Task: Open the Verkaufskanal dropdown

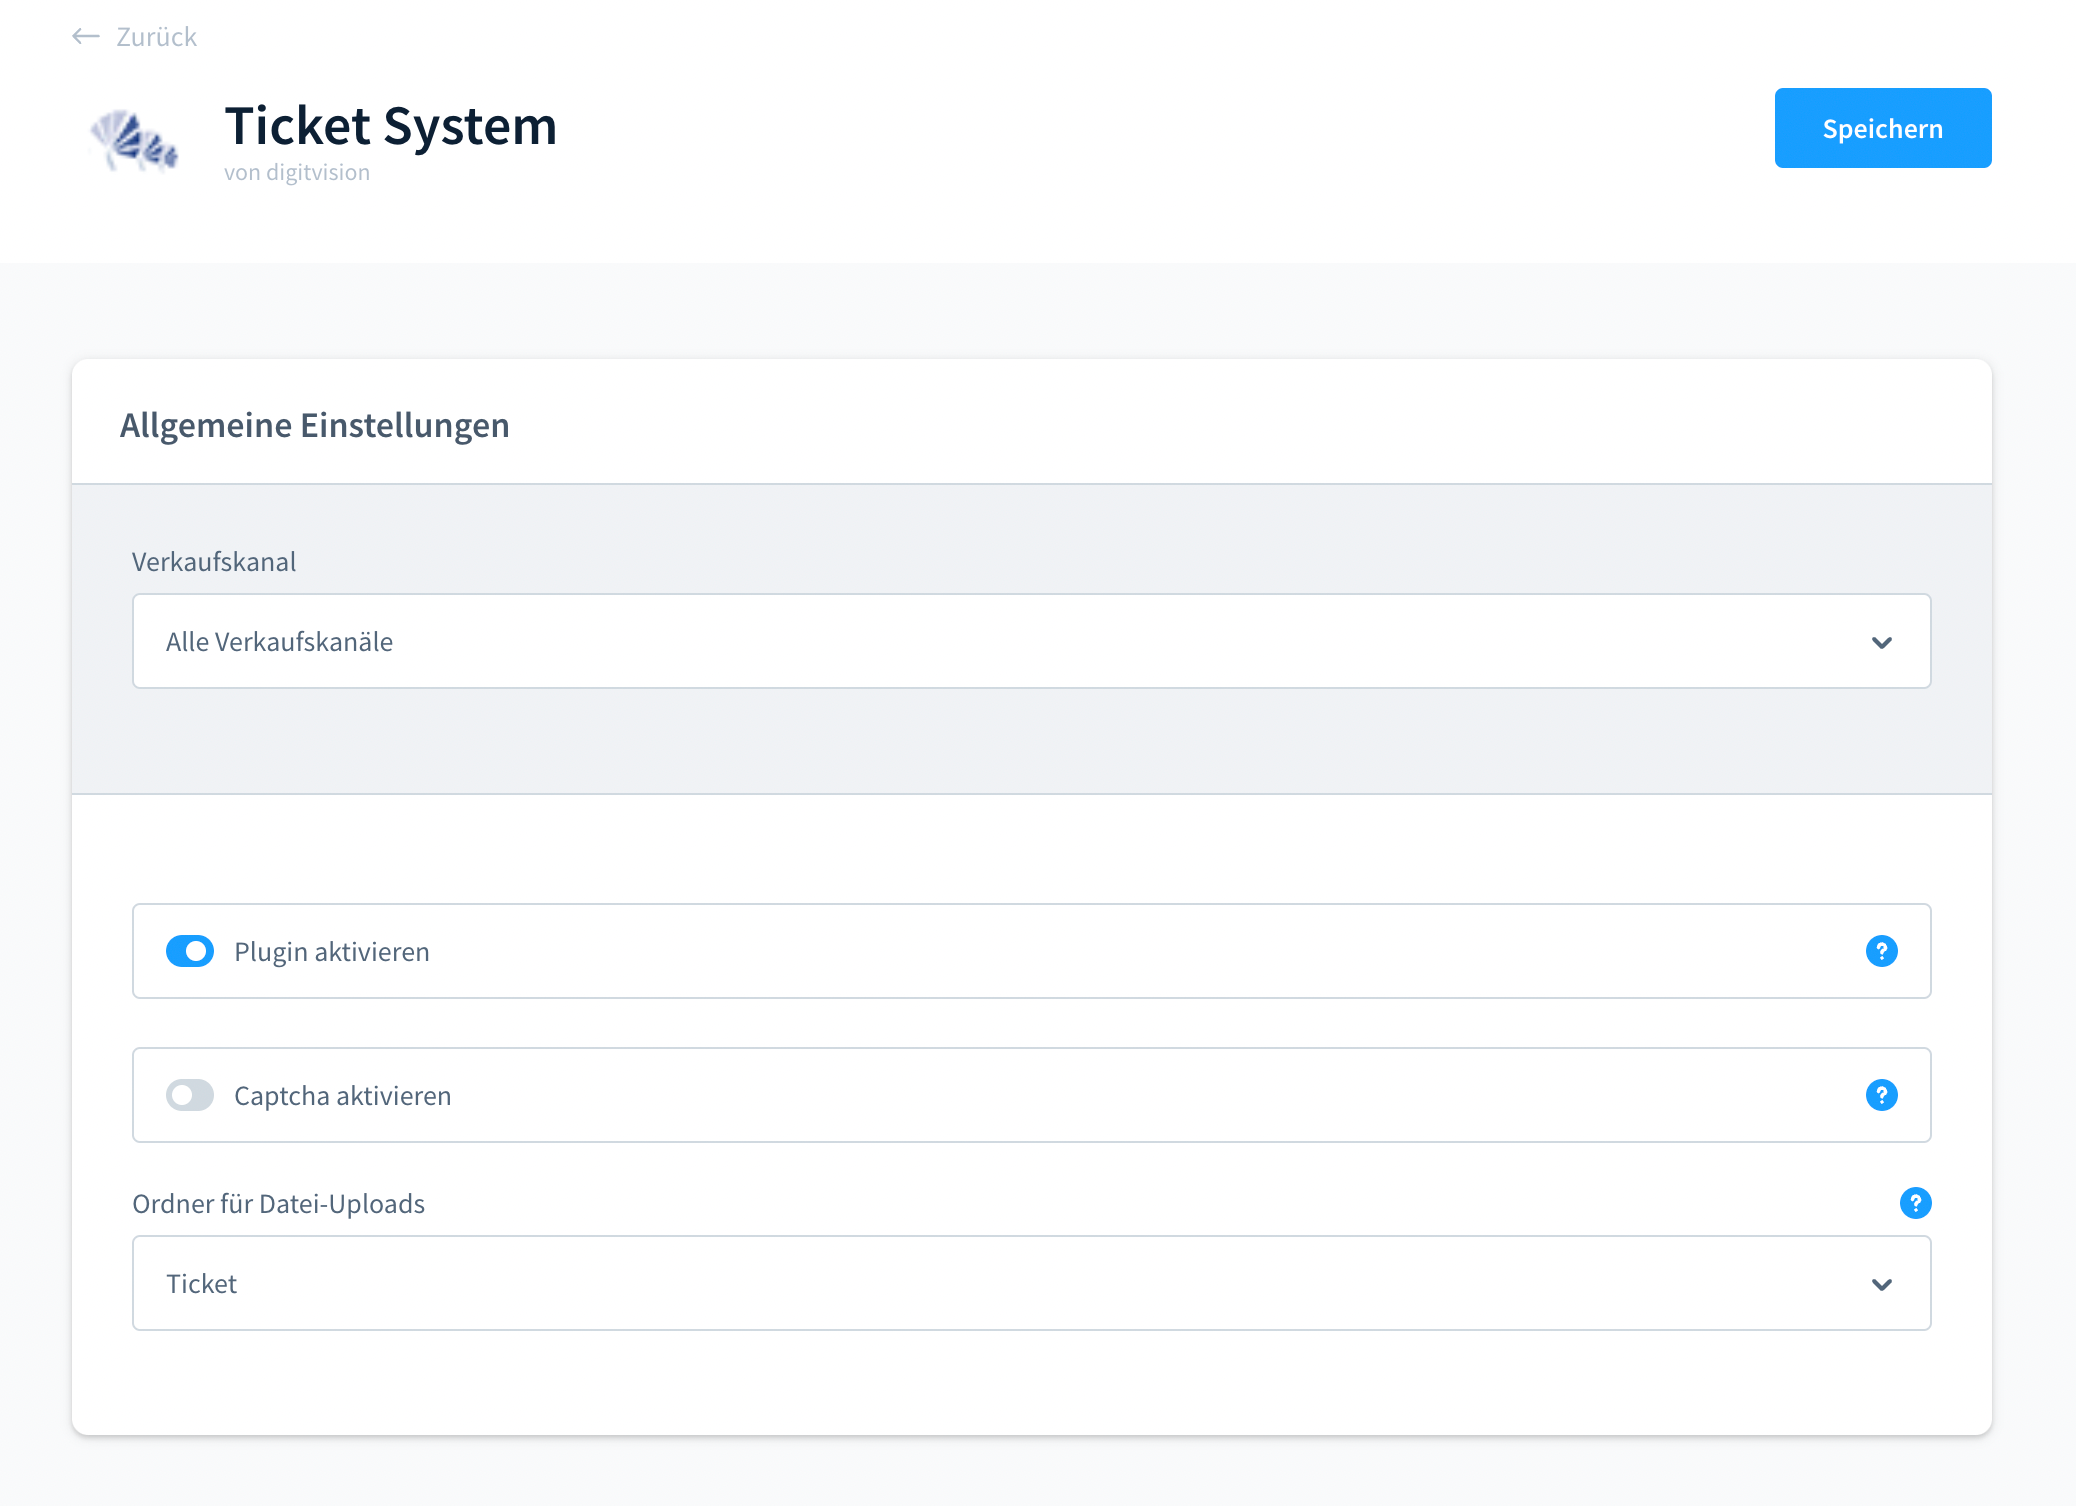Action: pos(1031,641)
